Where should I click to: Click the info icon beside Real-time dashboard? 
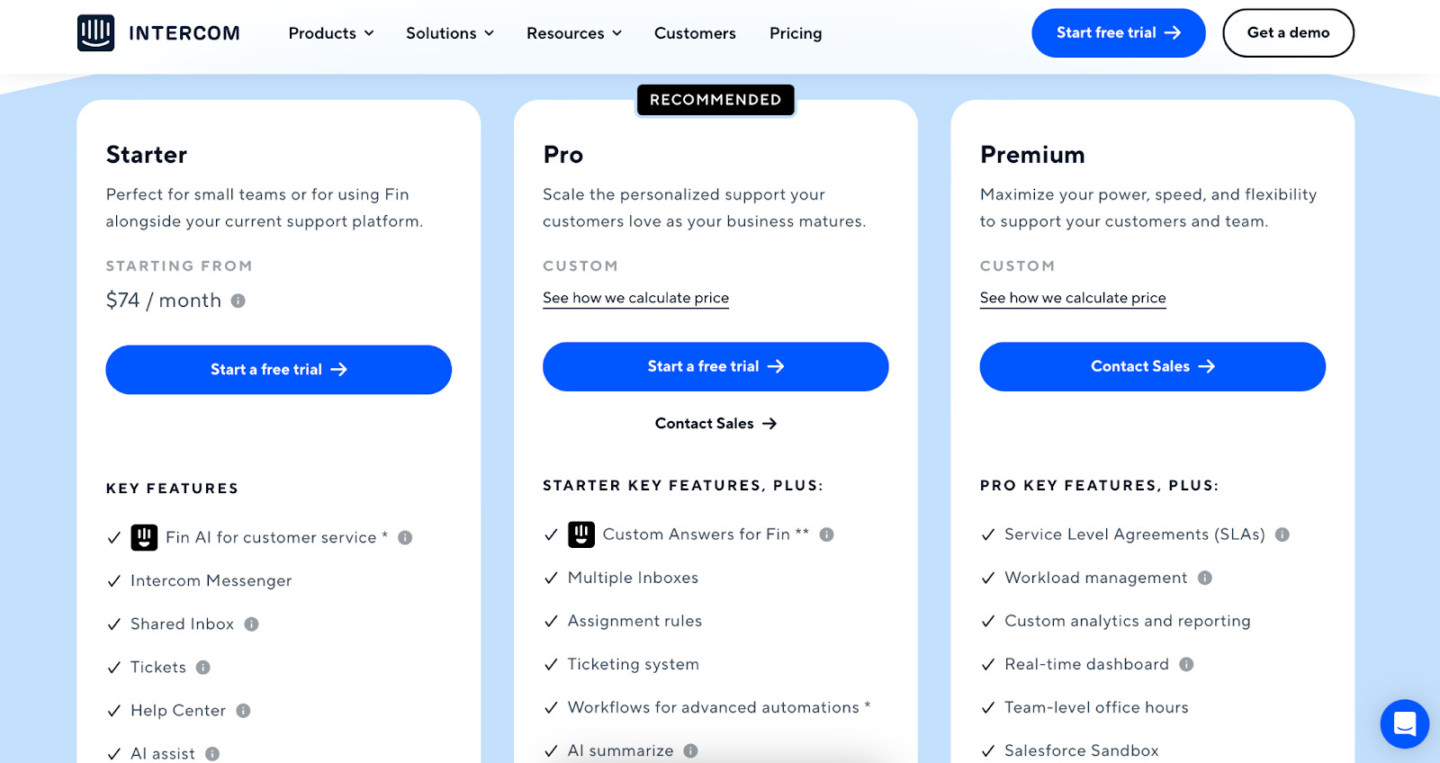tap(1186, 664)
